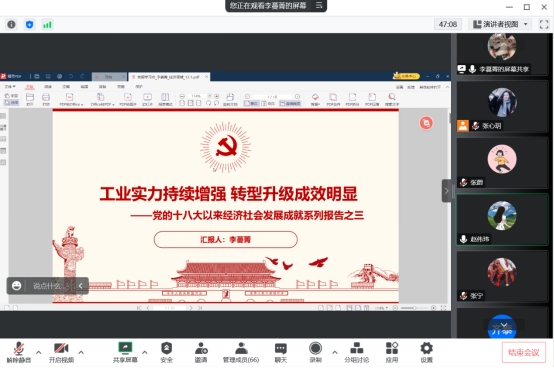Viewport: 554px width, 368px height.
Task: Check the green network signal icon
Action: coord(47,25)
